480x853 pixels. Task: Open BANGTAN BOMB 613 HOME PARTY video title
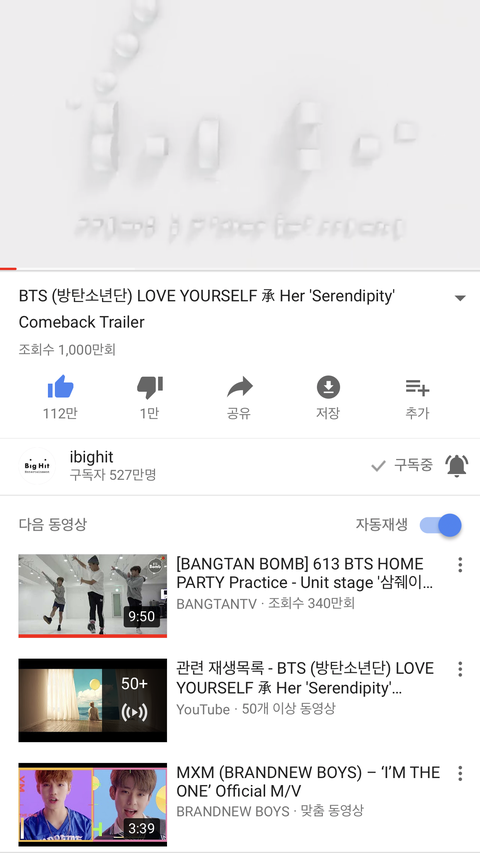pyautogui.click(x=305, y=573)
